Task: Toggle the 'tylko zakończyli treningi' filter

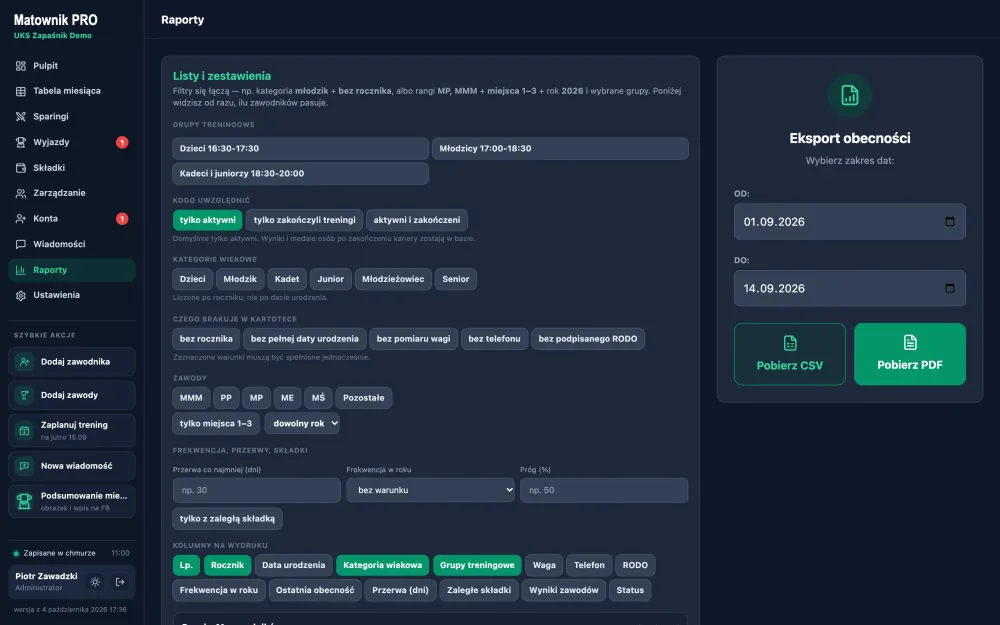Action: tap(304, 220)
